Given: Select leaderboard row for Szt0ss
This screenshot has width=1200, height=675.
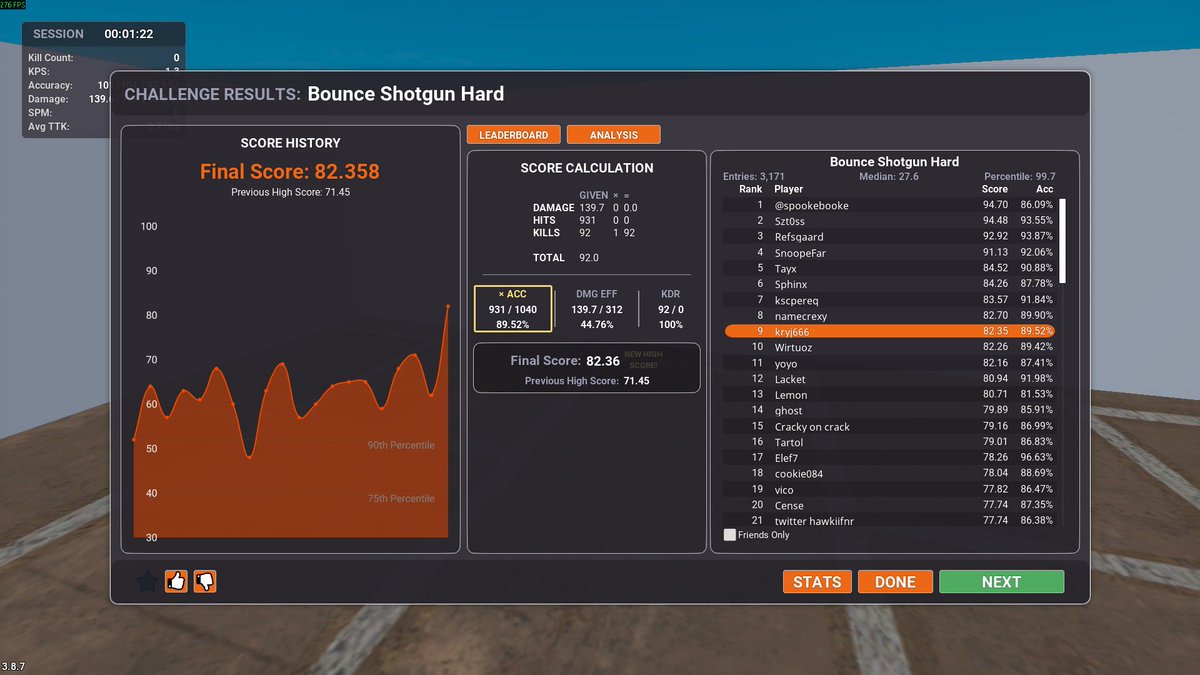Looking at the screenshot, I should (890, 221).
